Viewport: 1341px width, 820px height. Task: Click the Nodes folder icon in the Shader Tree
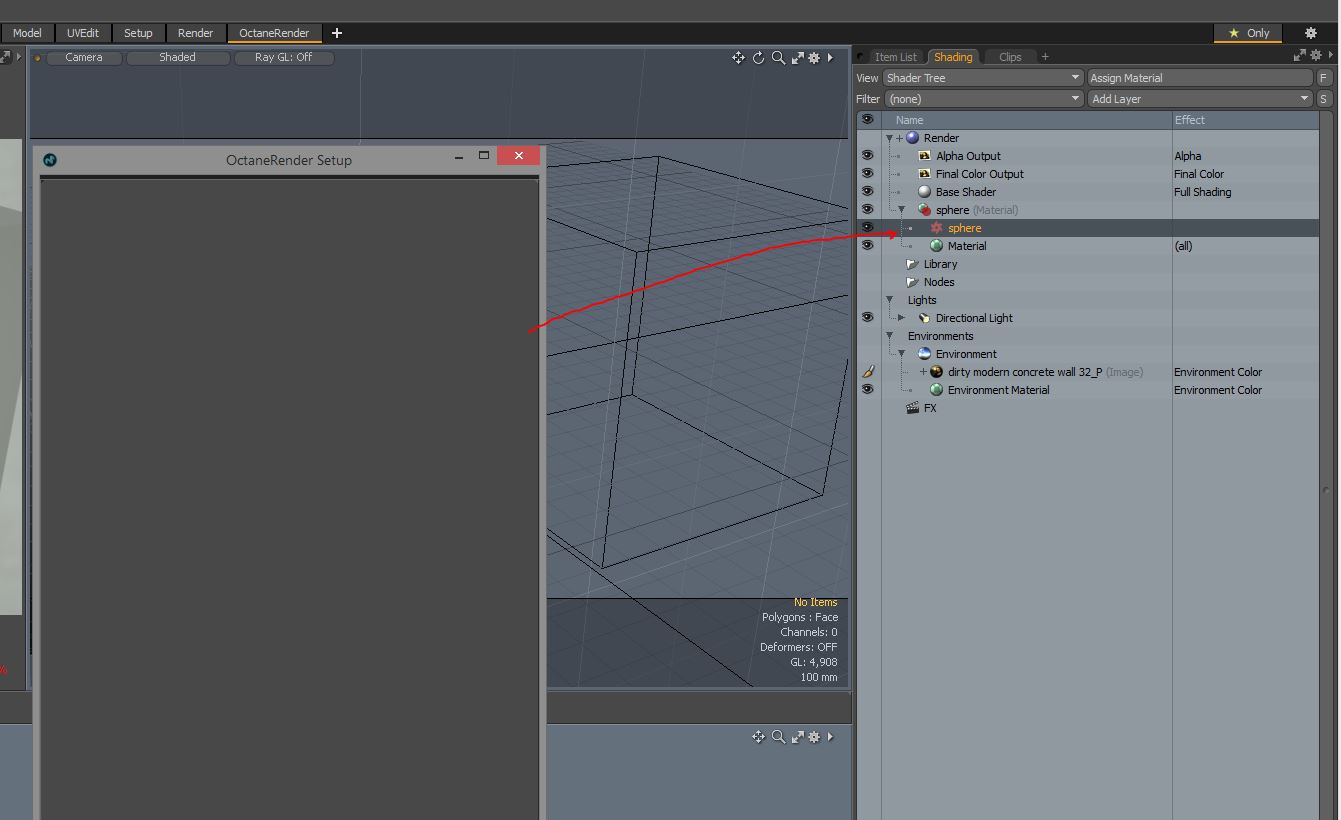click(x=912, y=282)
